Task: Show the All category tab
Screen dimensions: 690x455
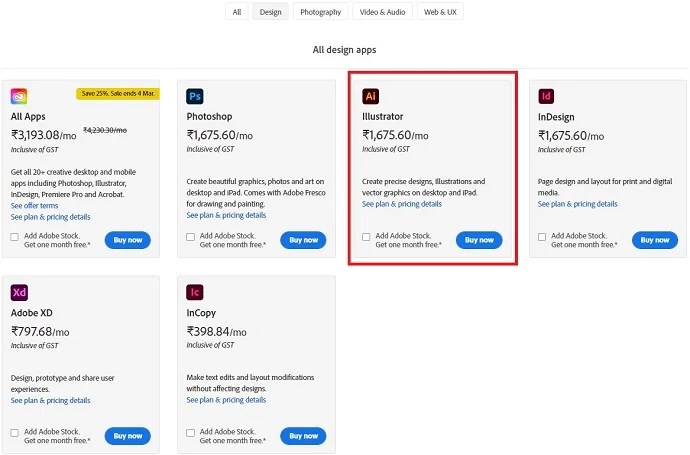Action: (x=237, y=12)
